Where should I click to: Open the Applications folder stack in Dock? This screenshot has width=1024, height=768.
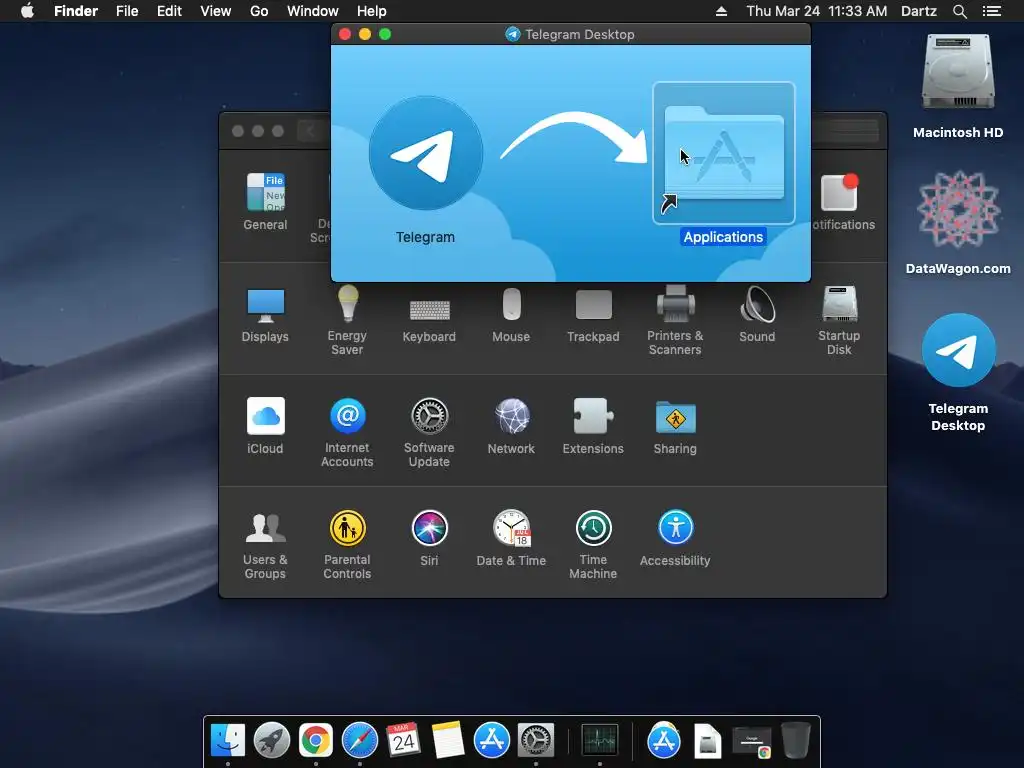664,741
